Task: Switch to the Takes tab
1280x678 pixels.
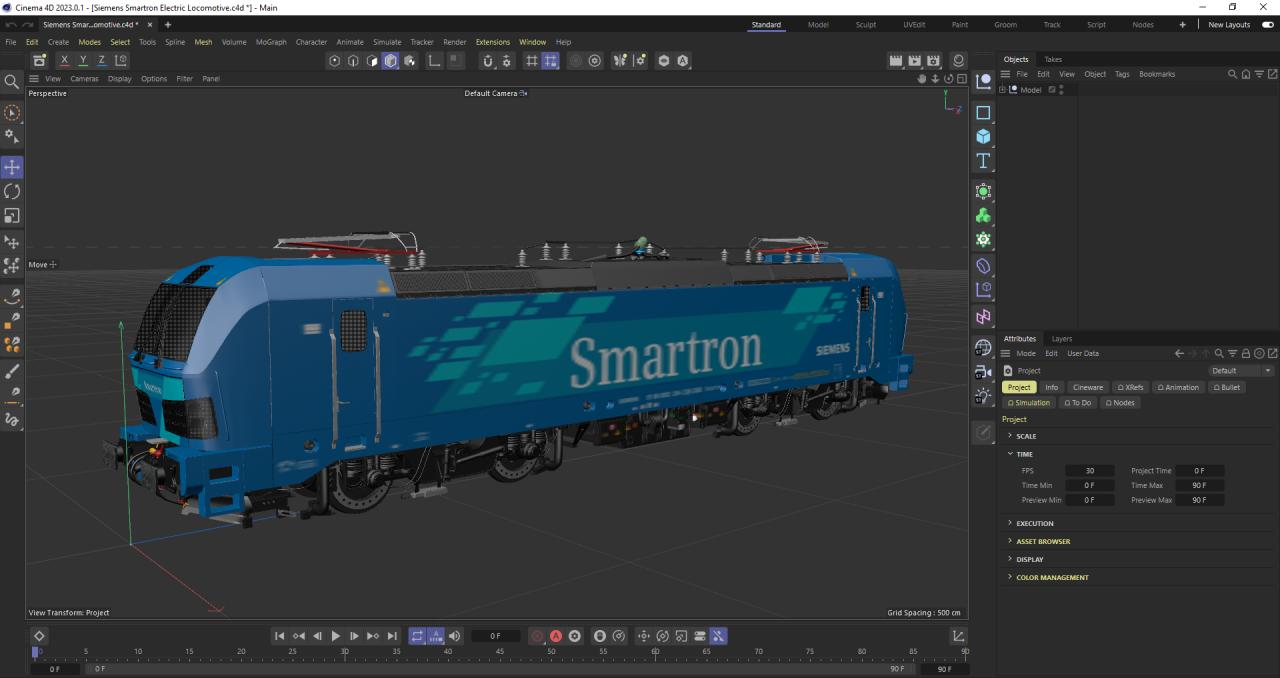Action: coord(1053,59)
